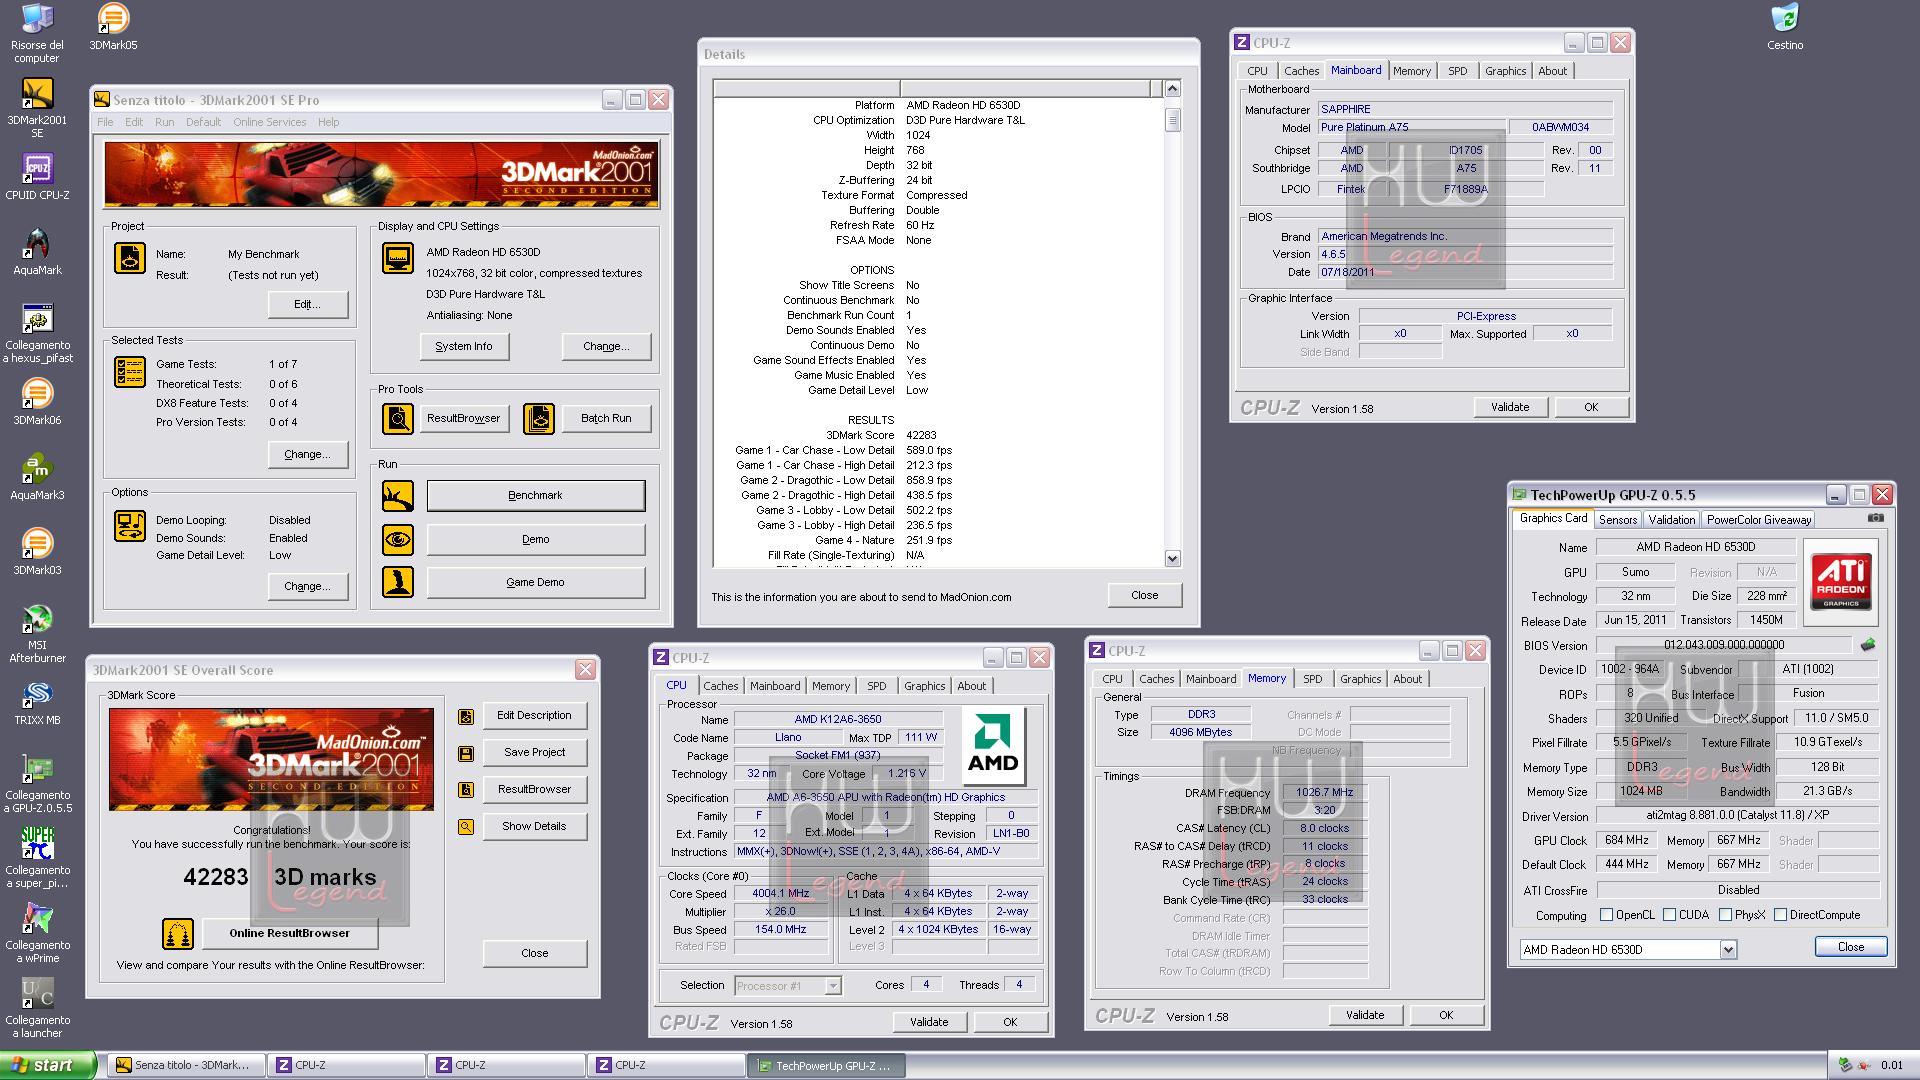This screenshot has height=1080, width=1920.
Task: Click ResultBrowser magnifier icon in Pro Tools
Action: (397, 418)
